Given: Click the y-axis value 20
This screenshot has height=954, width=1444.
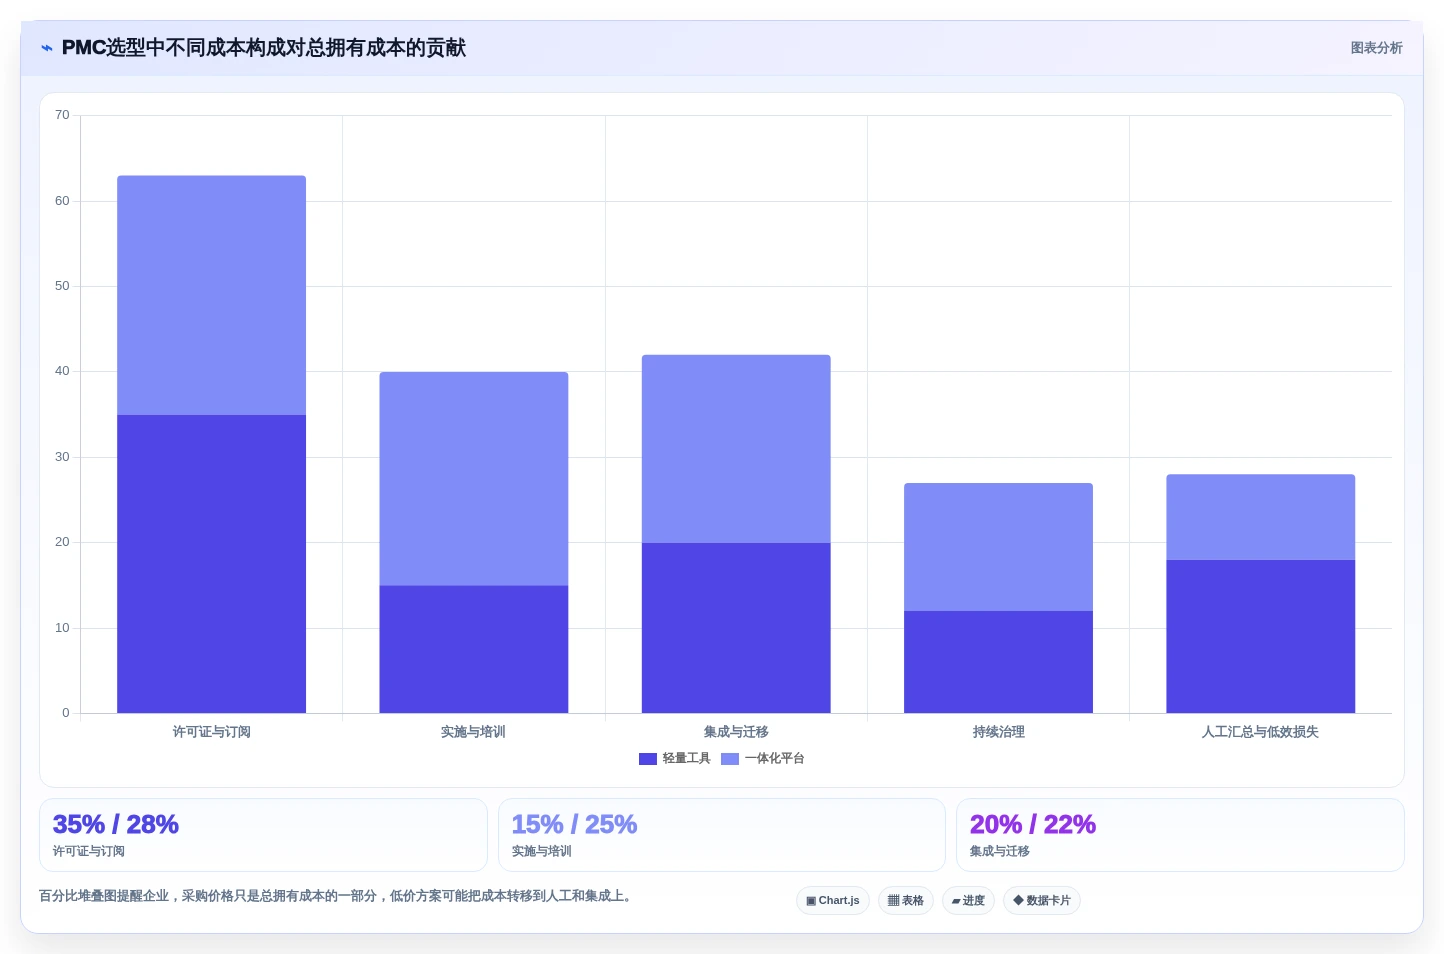Looking at the screenshot, I should (x=62, y=542).
